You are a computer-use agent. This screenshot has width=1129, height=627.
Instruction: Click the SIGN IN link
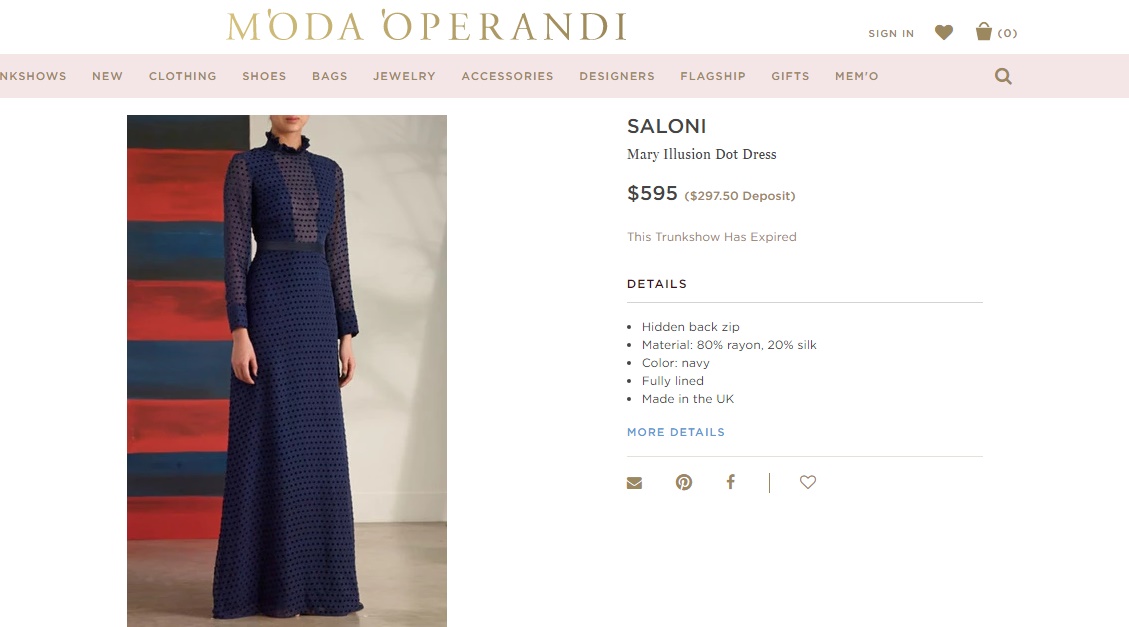[x=891, y=33]
